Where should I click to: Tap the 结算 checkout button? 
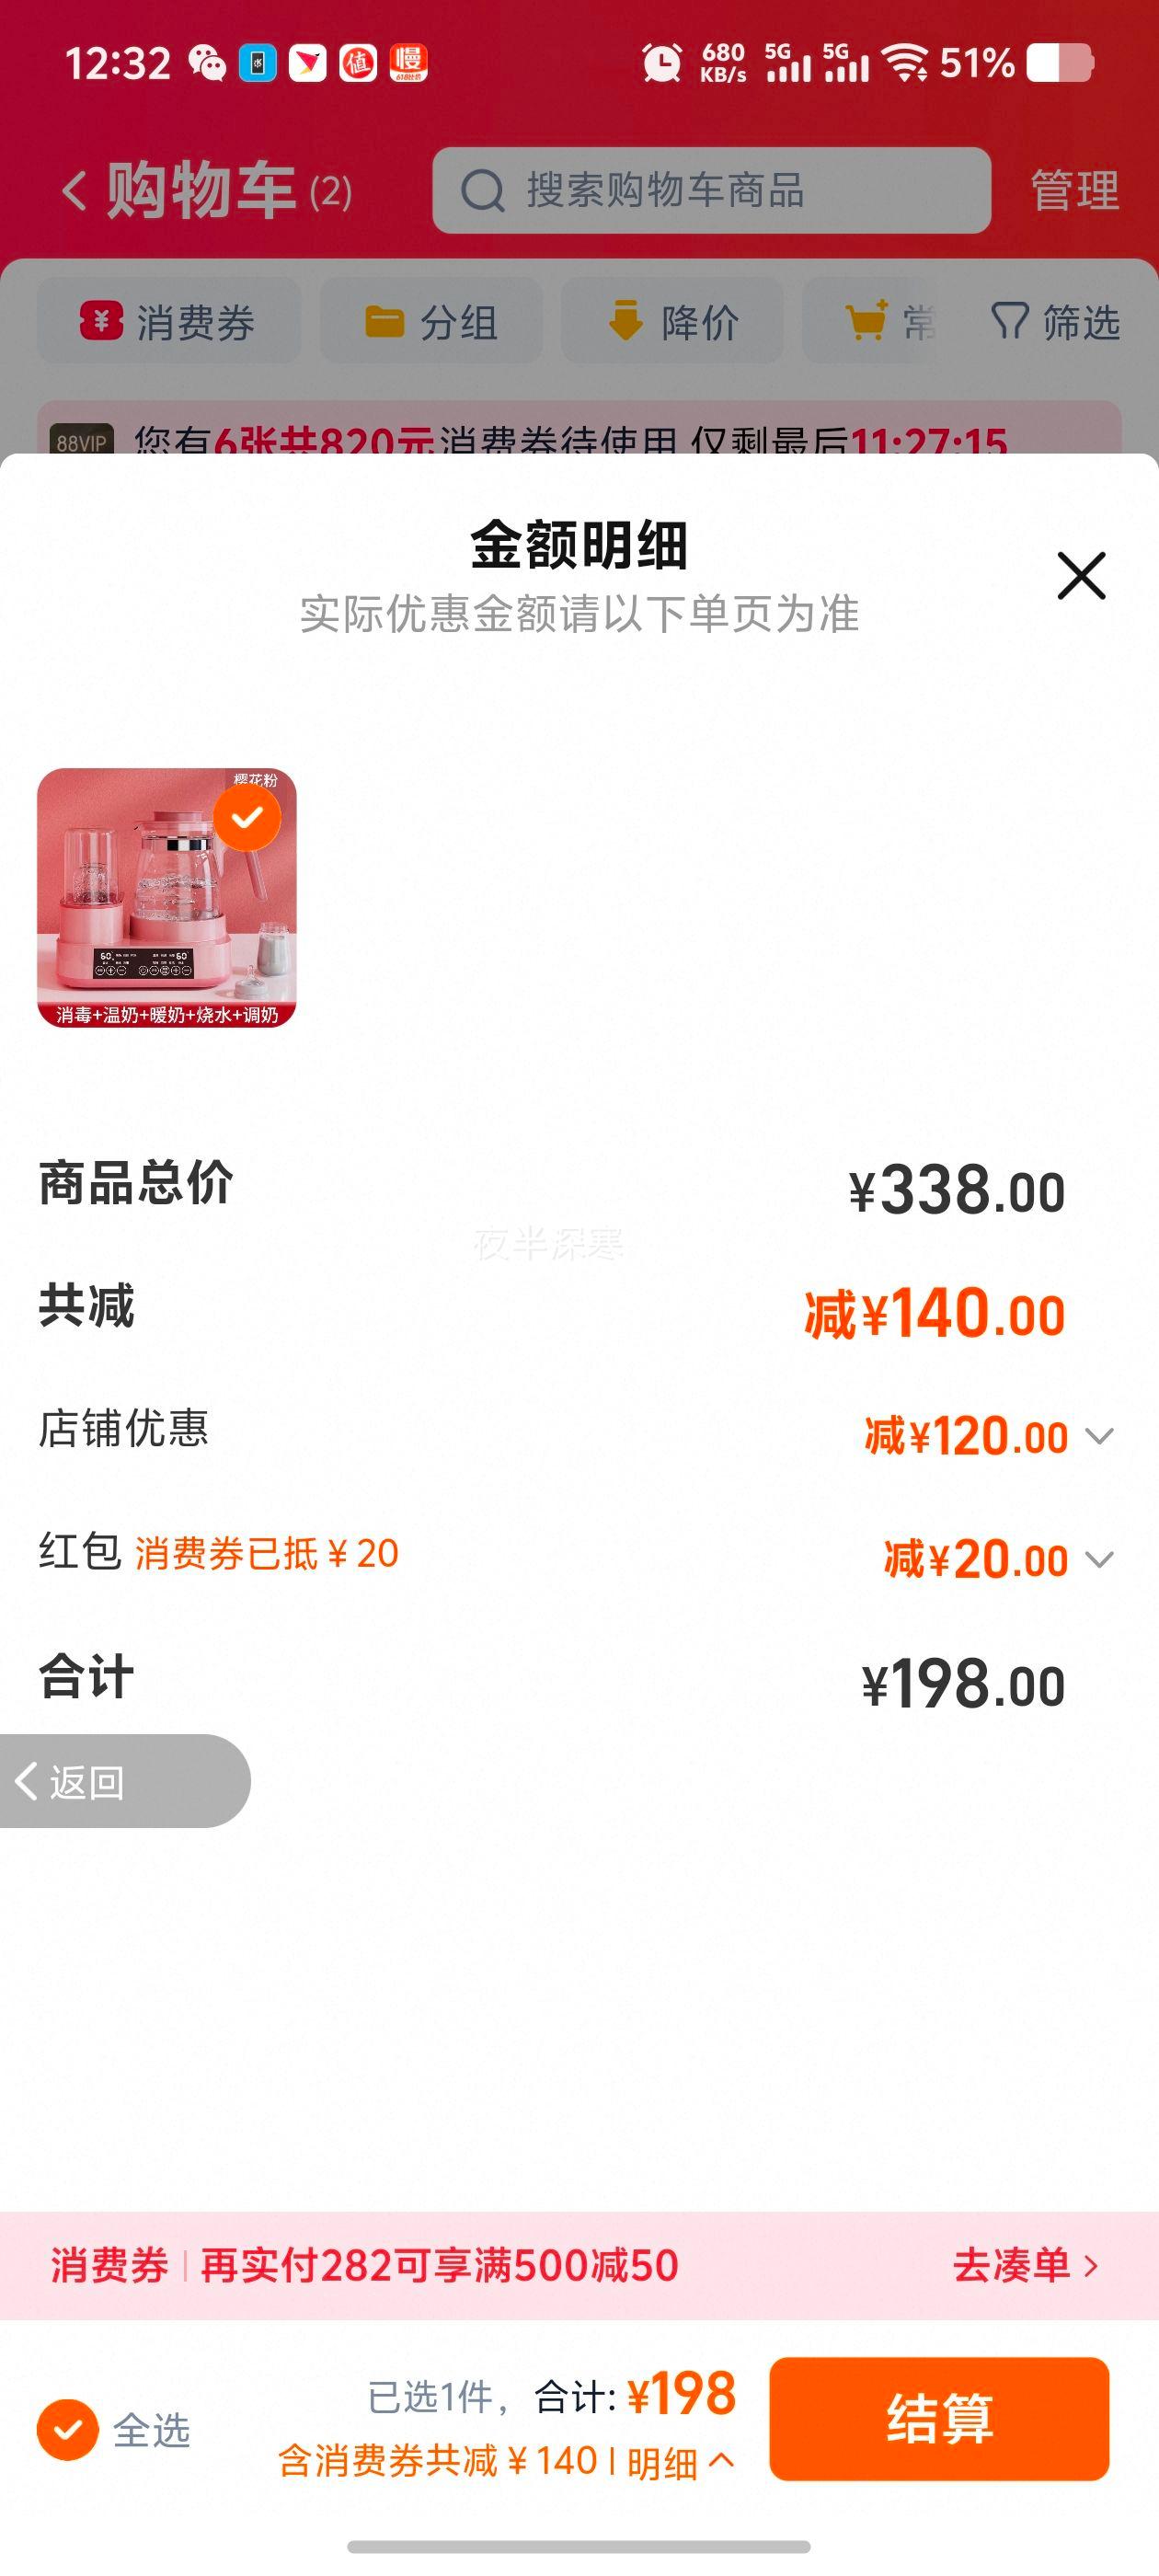[x=939, y=2419]
